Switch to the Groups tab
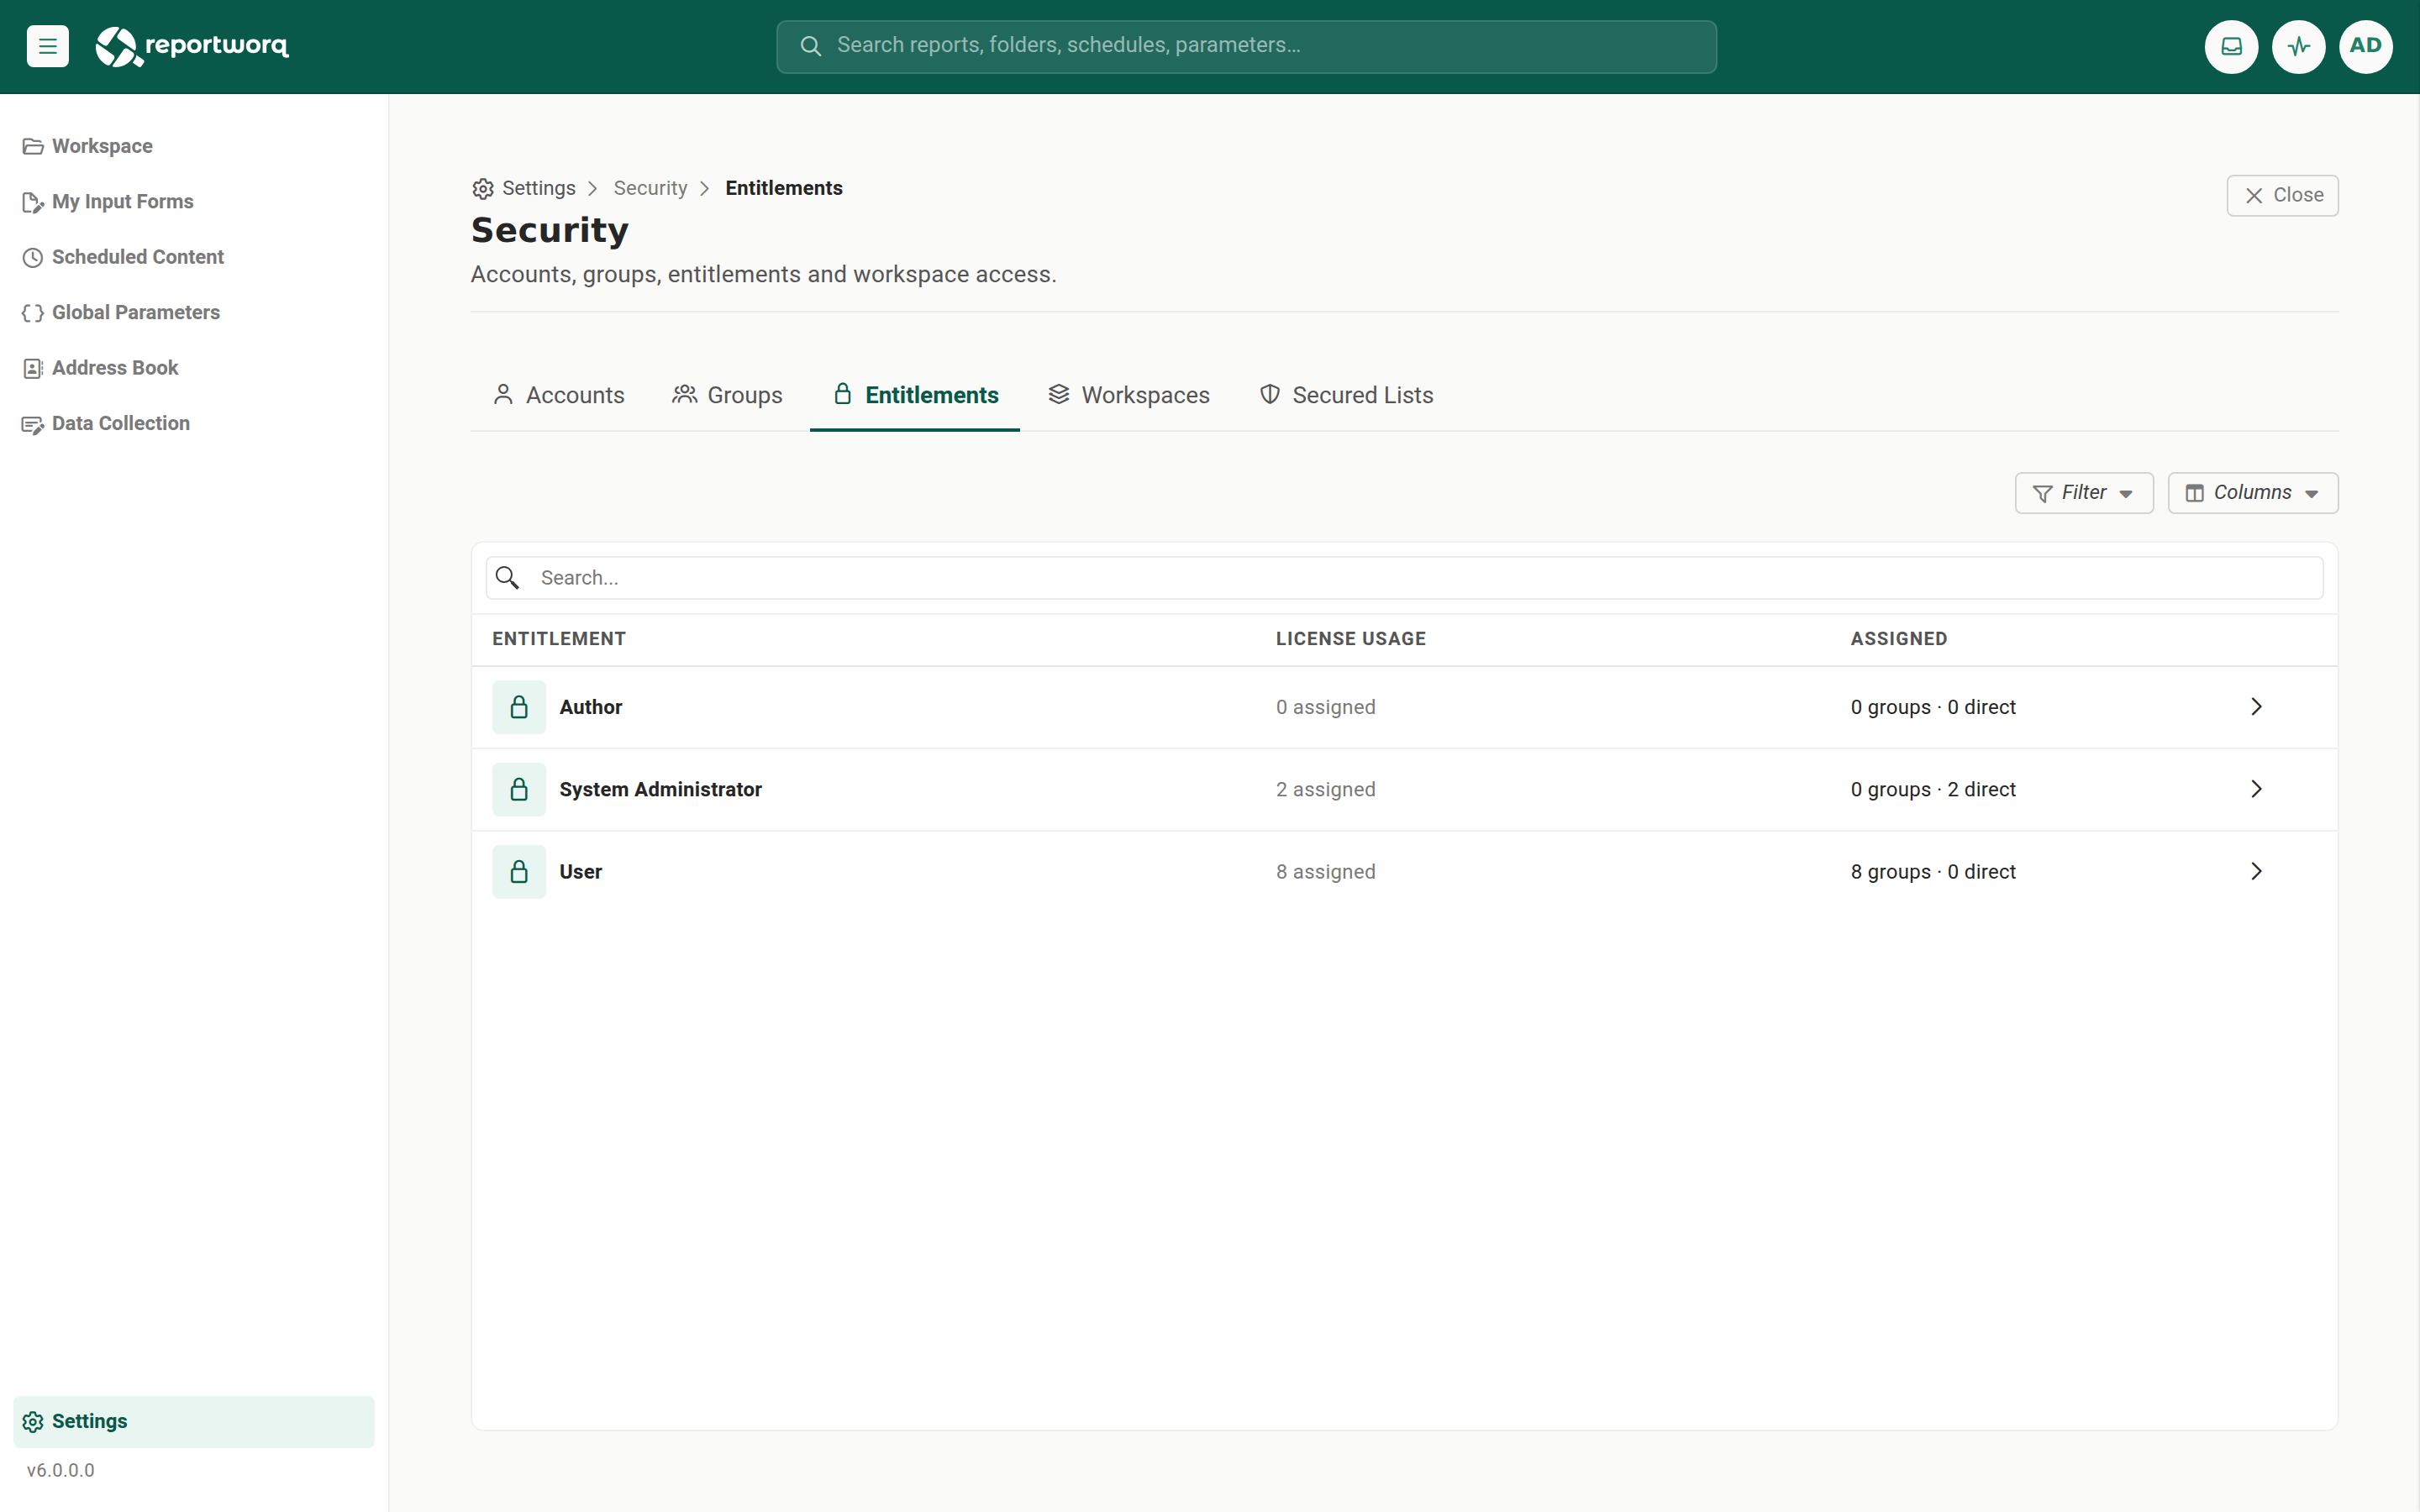This screenshot has height=1512, width=2420. coord(727,395)
